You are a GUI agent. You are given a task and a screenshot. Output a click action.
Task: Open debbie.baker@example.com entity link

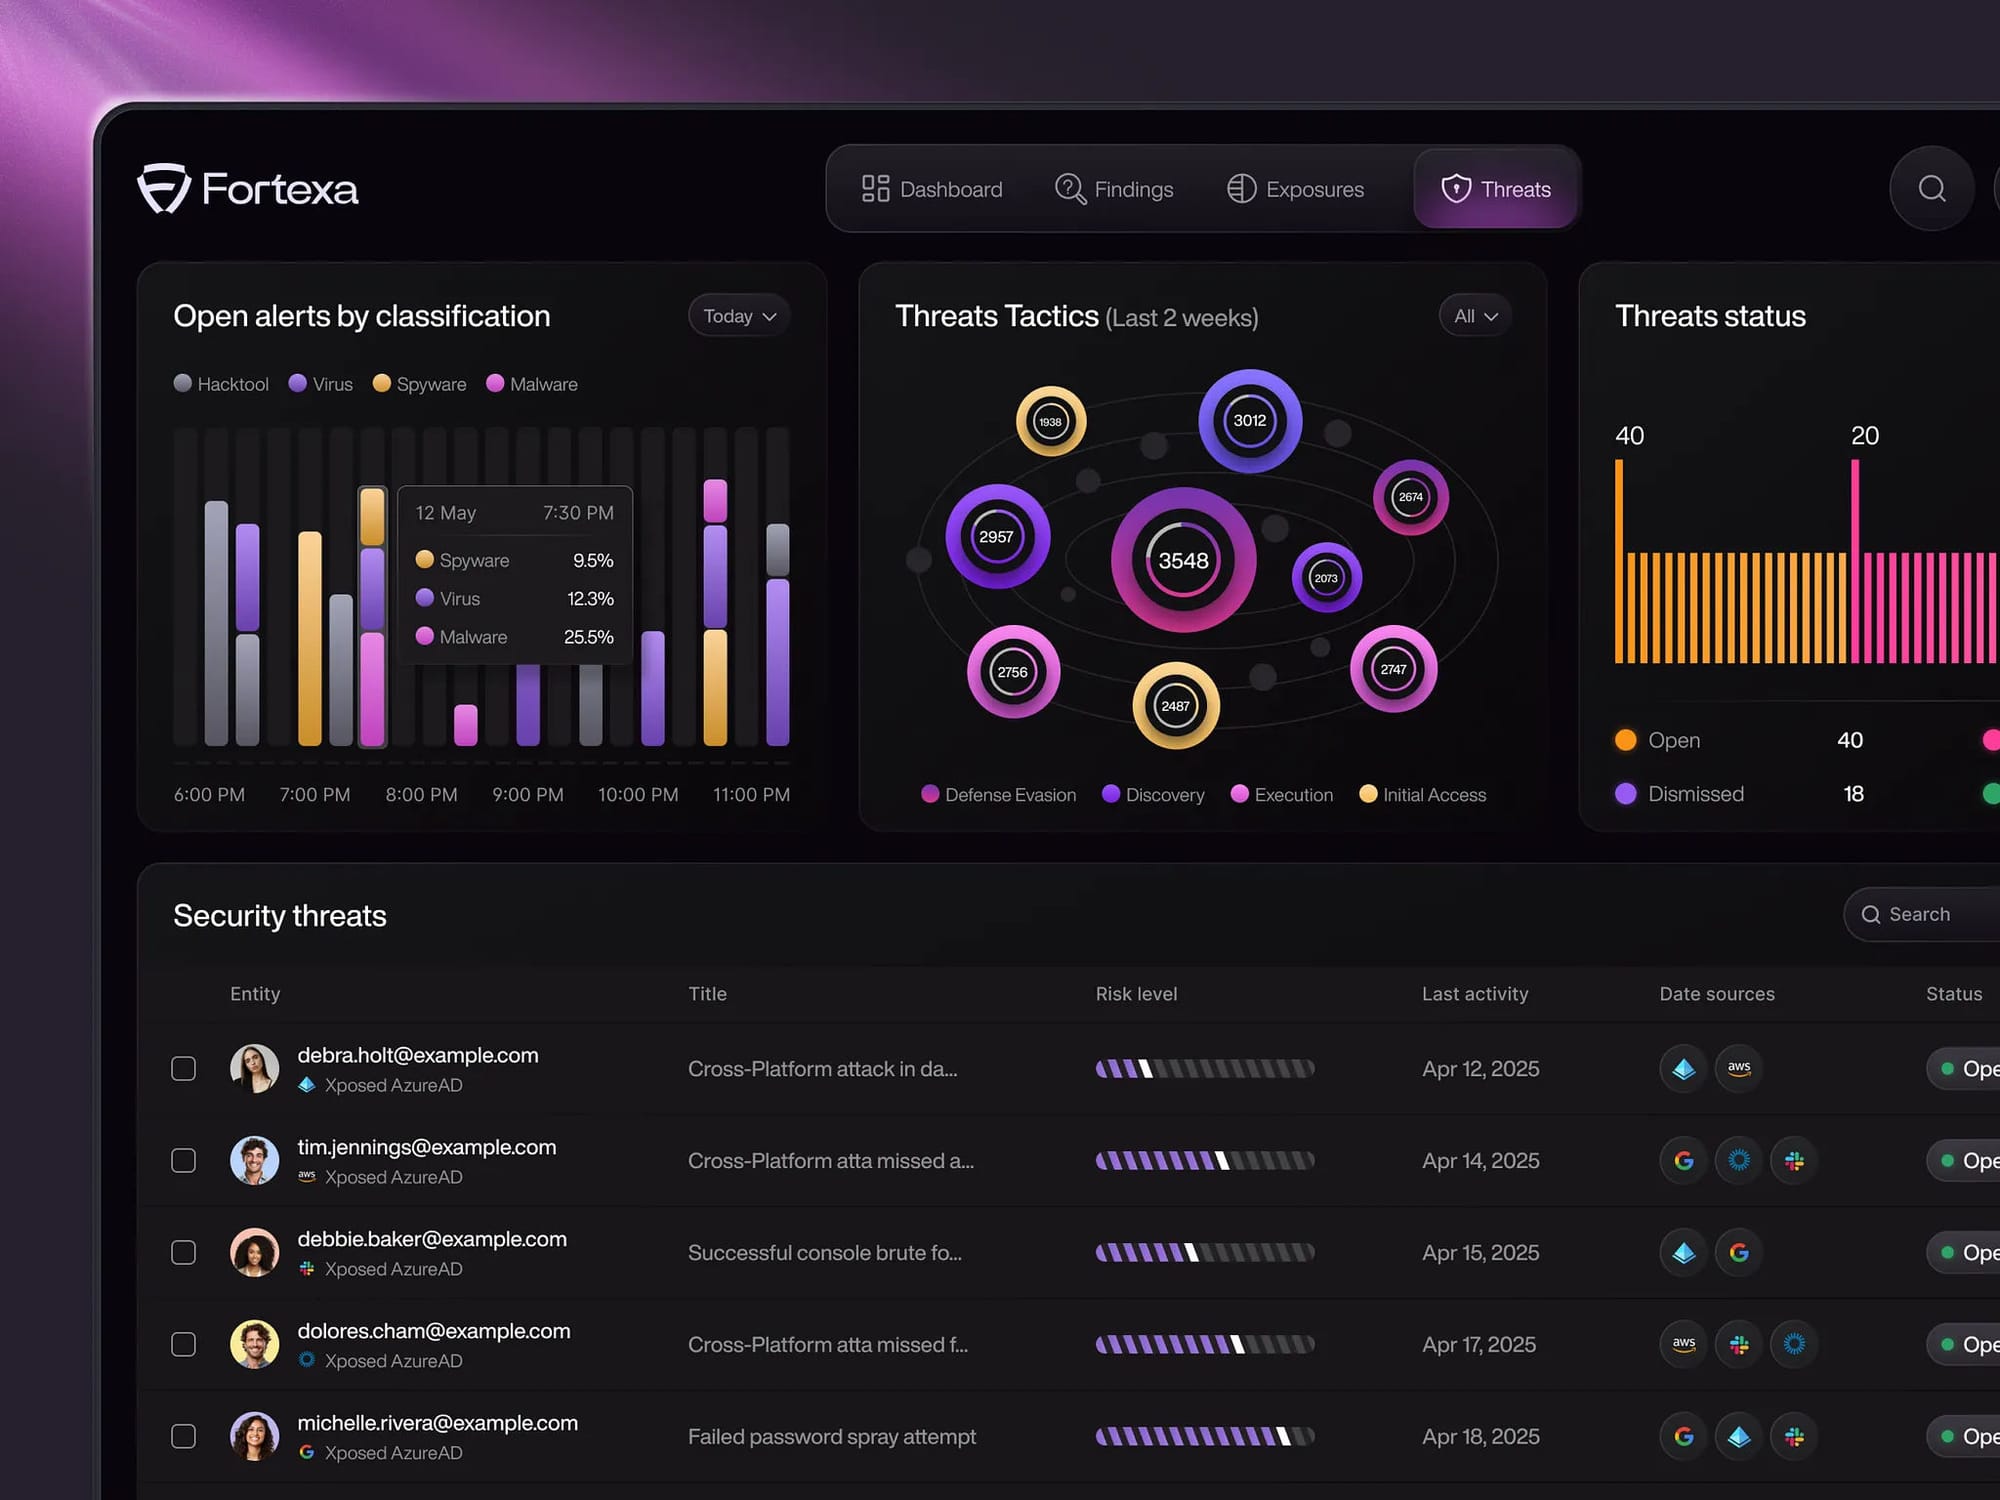432,1239
